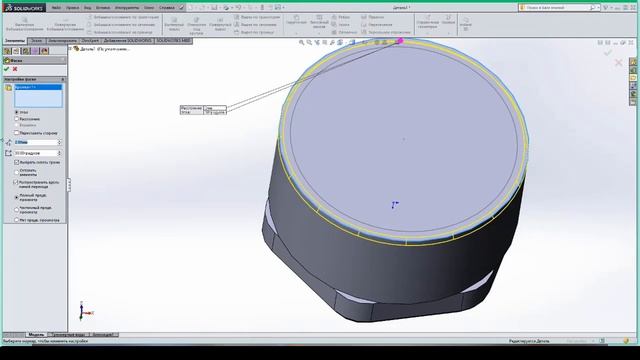Screen dimensions: 640x360
Task: Click the edge selection list box
Action: (x=38, y=96)
